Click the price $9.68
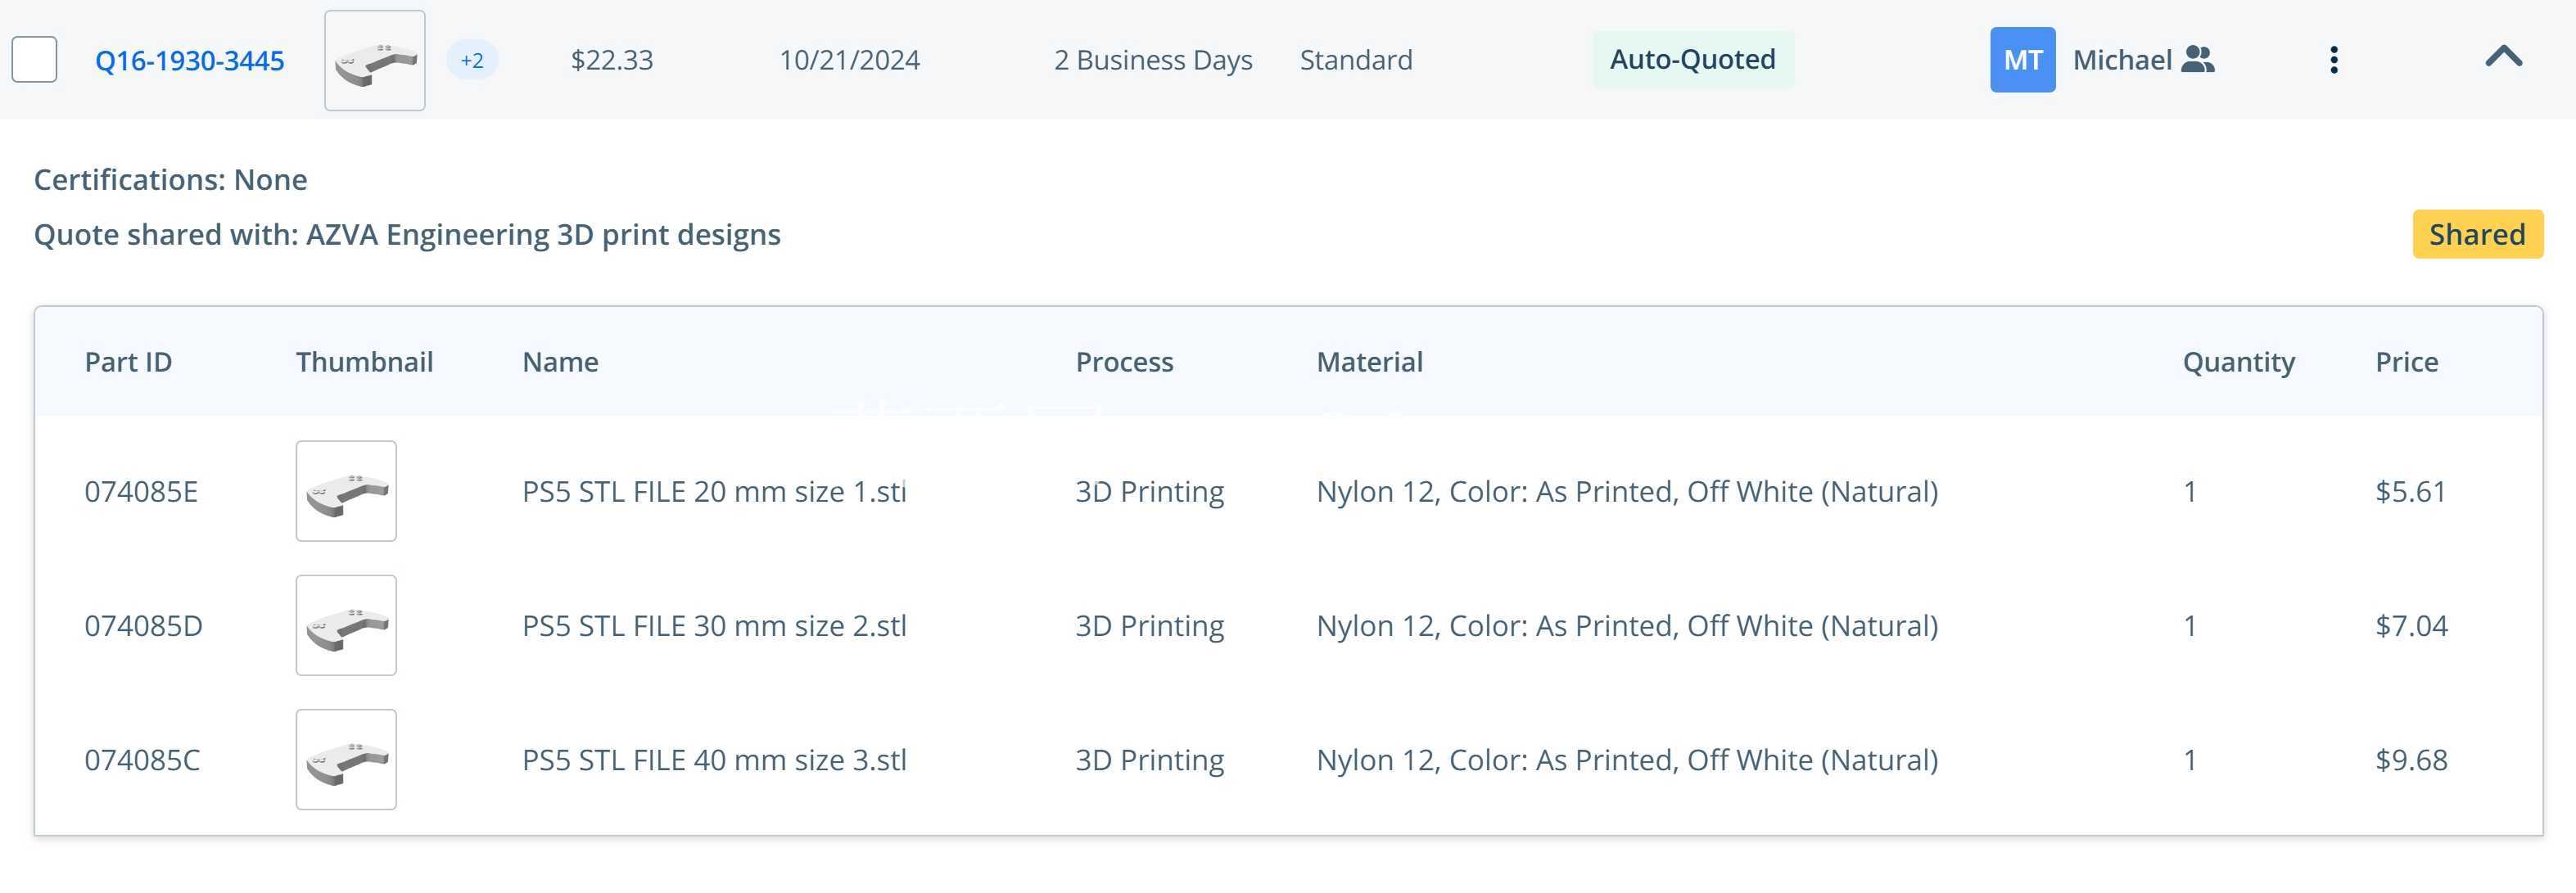Screen dimensions: 2576x893 click(x=2411, y=760)
